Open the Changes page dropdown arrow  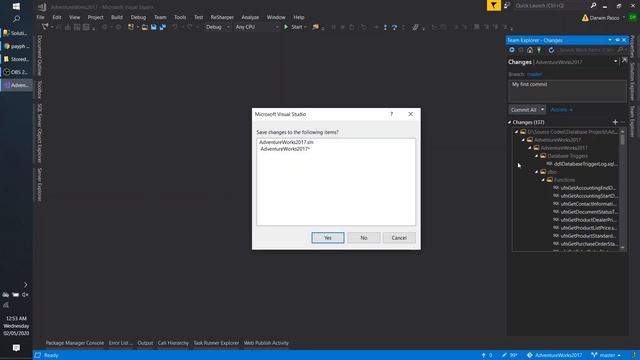click(x=616, y=61)
